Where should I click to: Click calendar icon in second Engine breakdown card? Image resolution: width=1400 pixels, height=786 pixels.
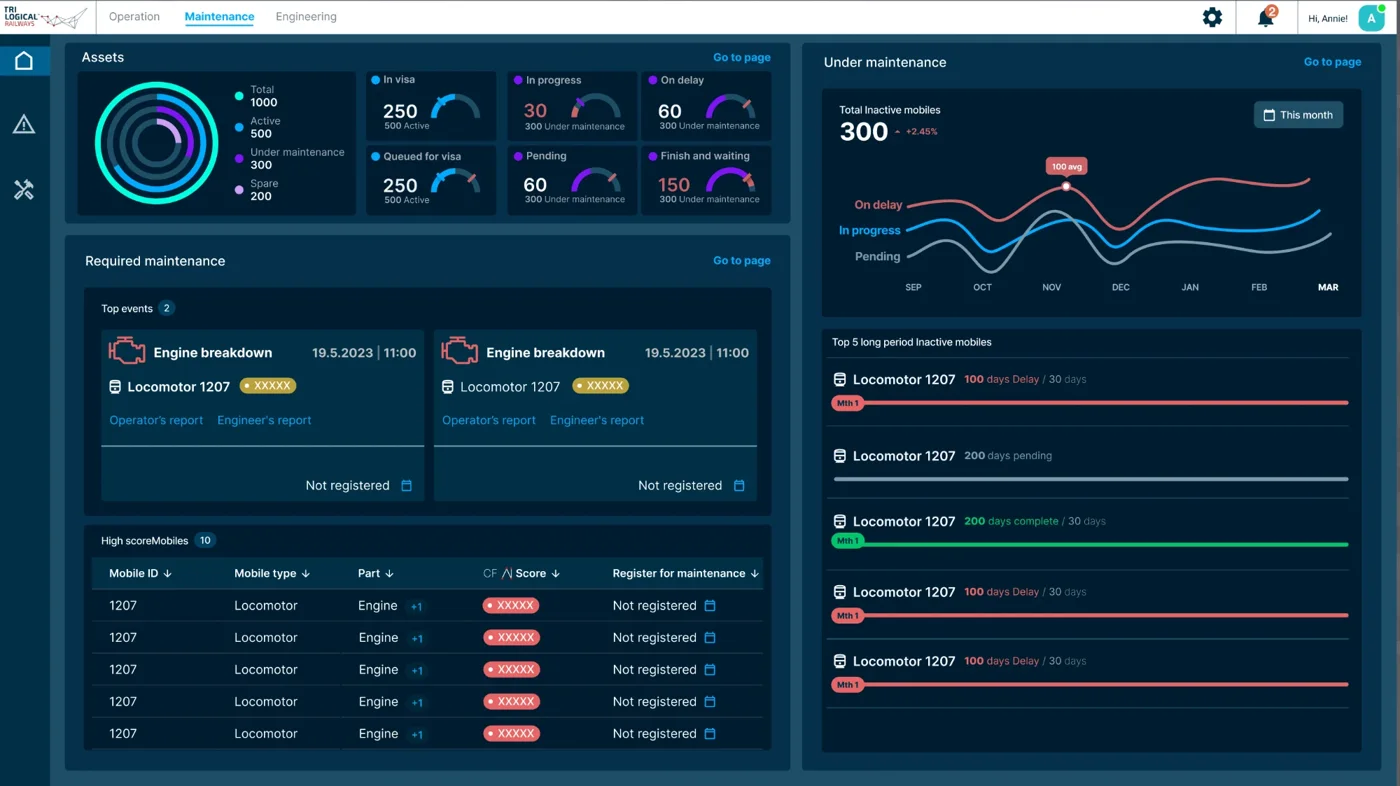point(739,486)
